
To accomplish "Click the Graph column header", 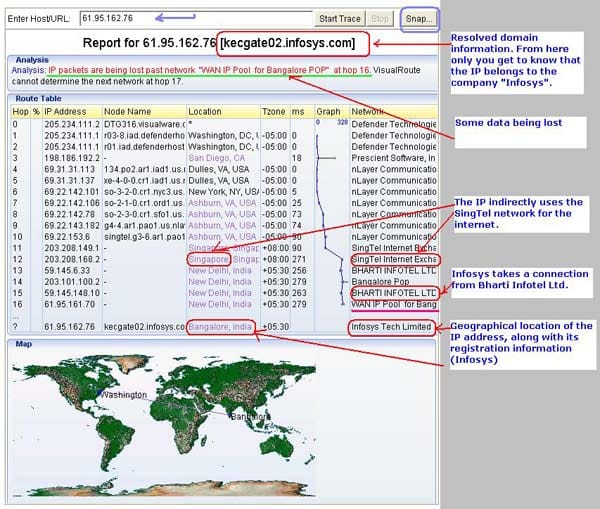I will coord(329,112).
